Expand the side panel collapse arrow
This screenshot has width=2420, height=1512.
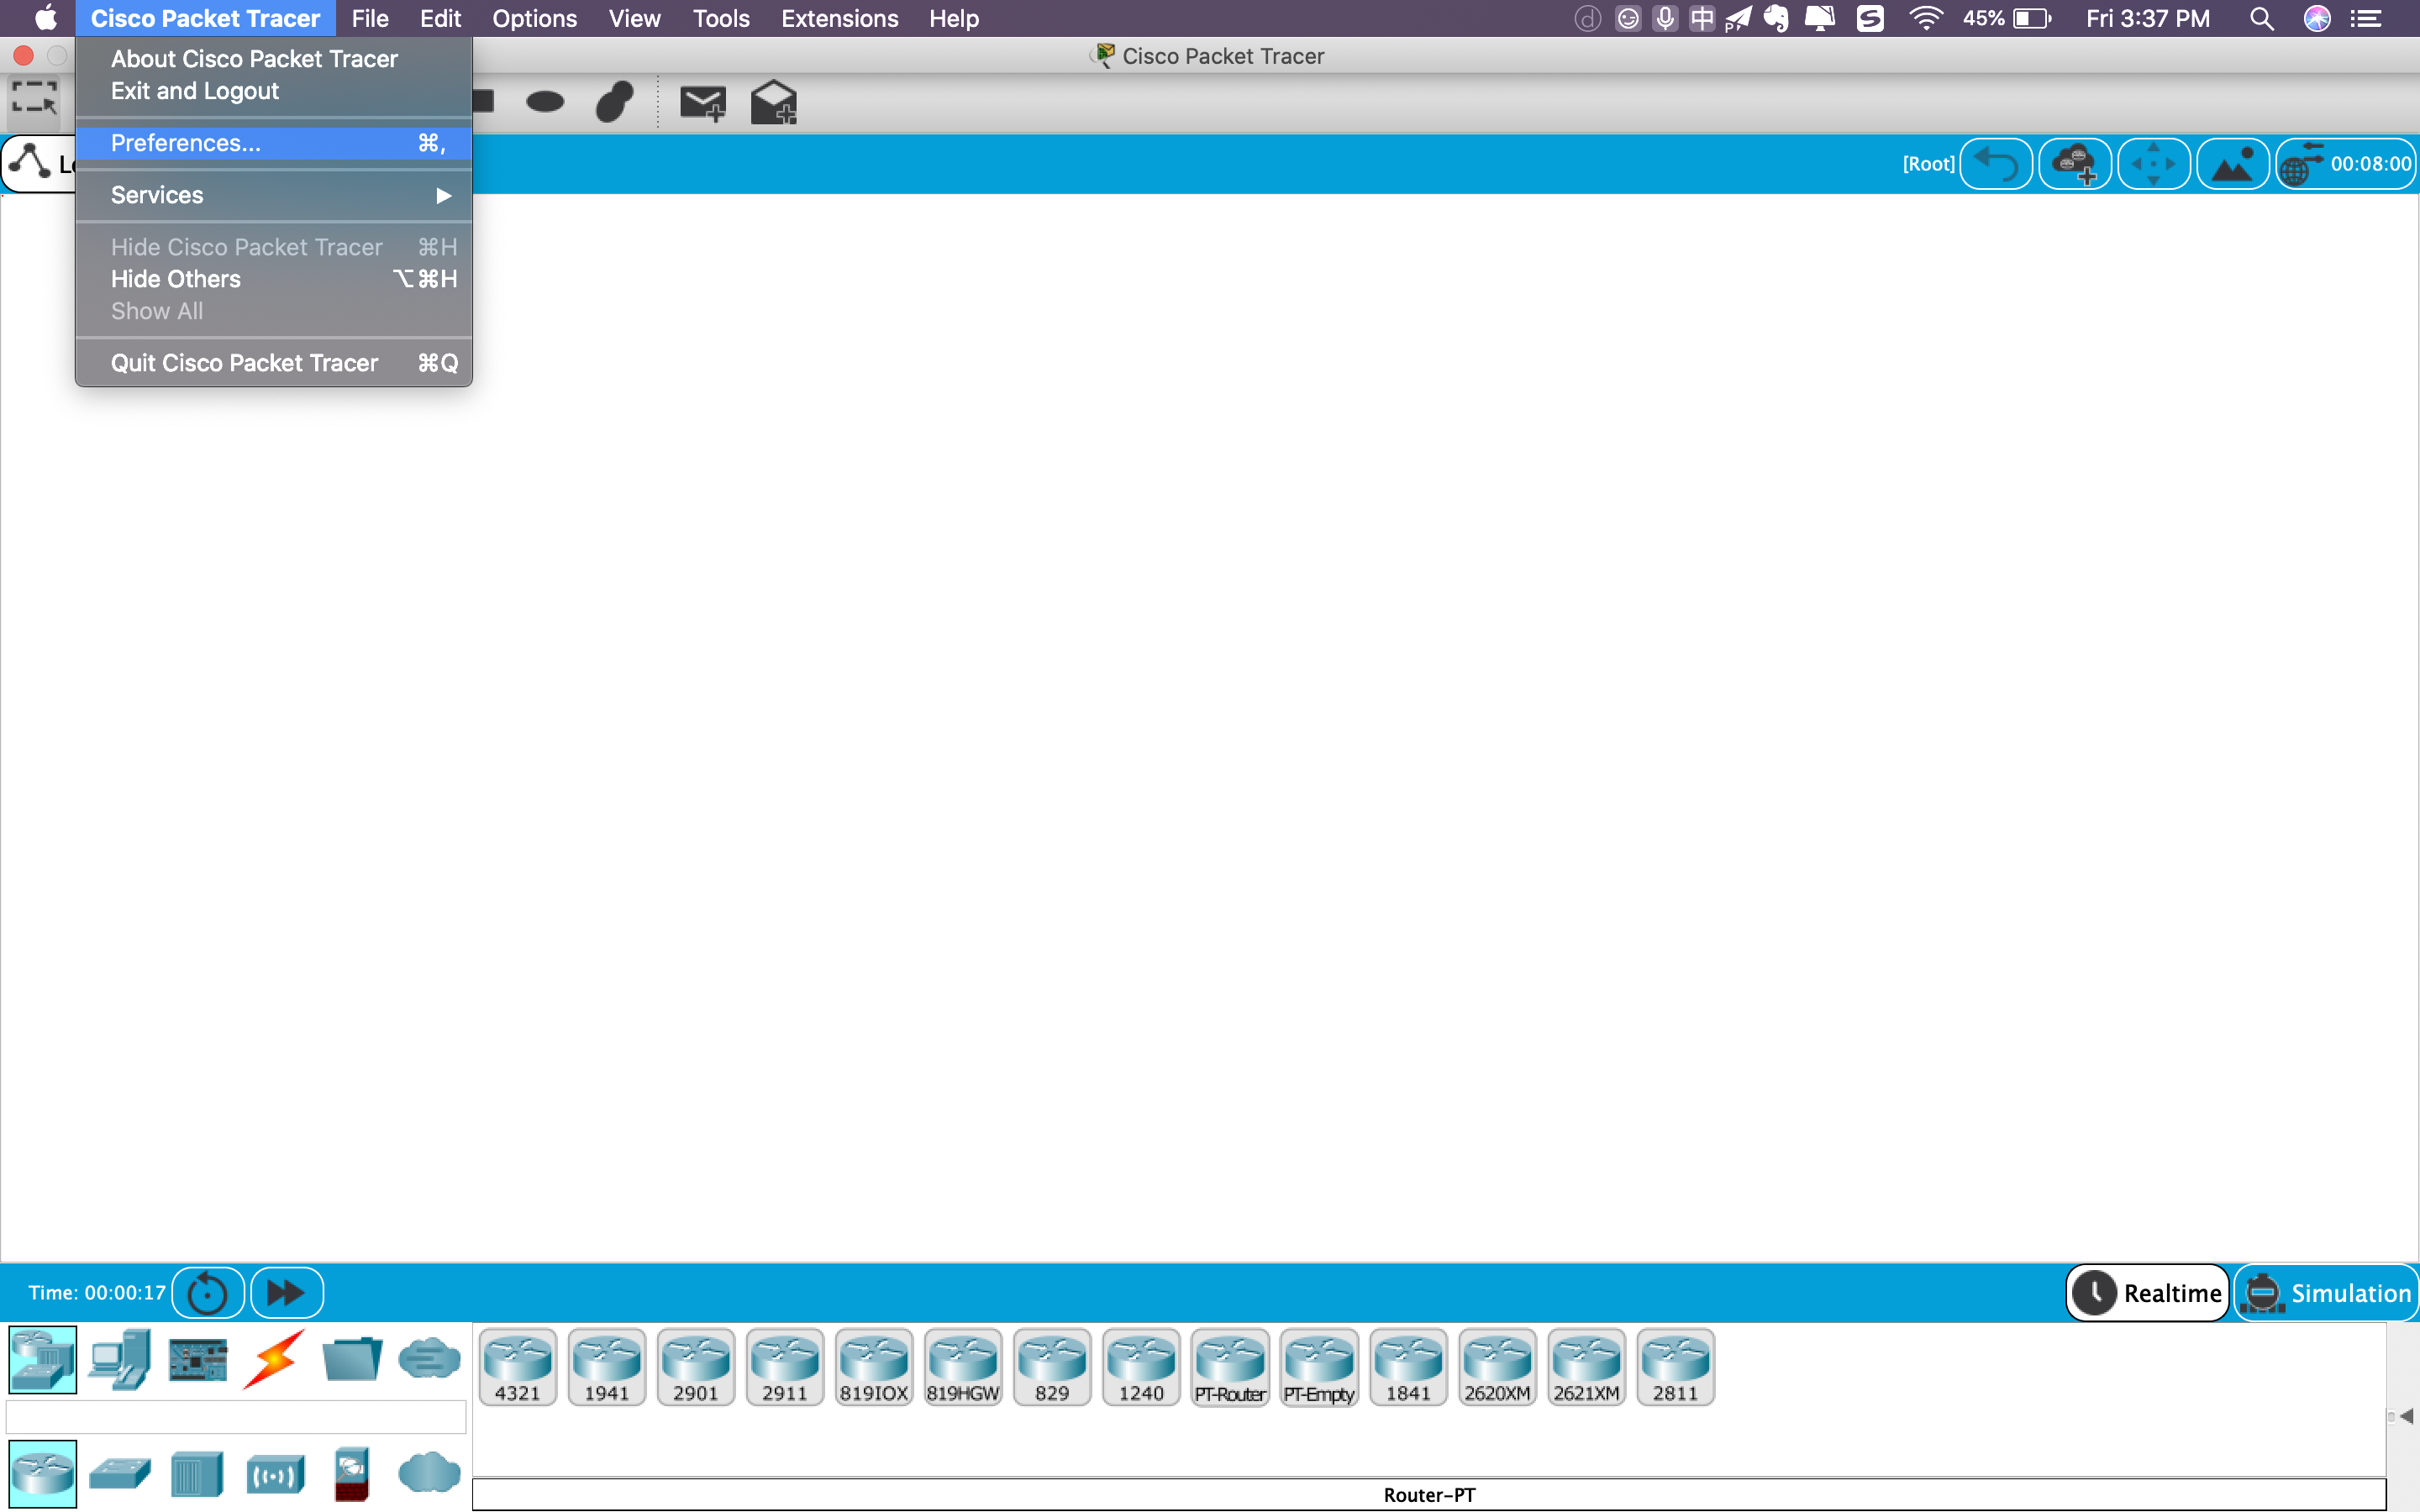click(x=2406, y=1416)
